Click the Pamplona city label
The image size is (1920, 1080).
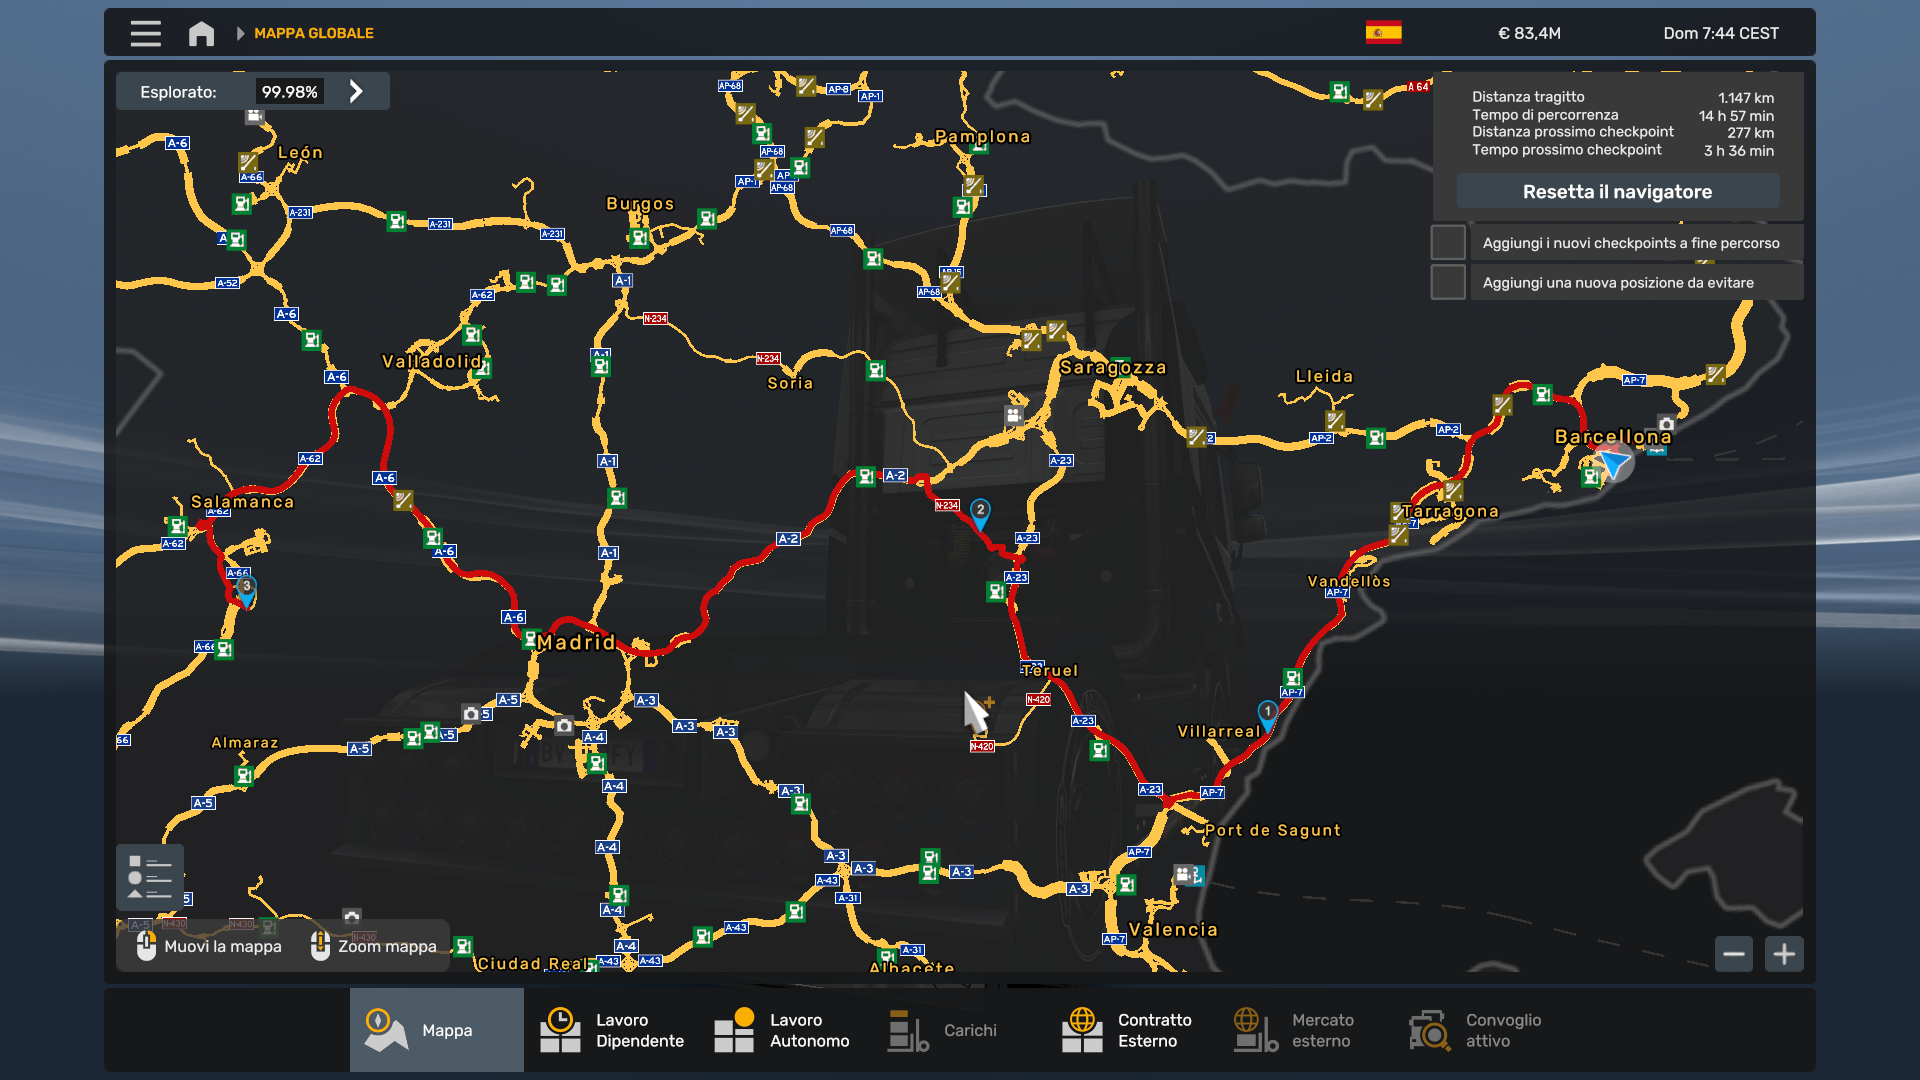click(982, 136)
